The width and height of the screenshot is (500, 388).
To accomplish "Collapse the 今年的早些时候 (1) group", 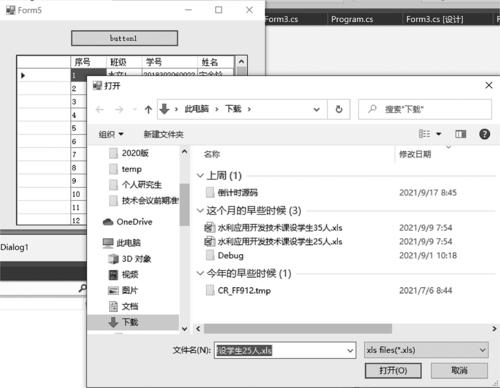I will pos(200,273).
